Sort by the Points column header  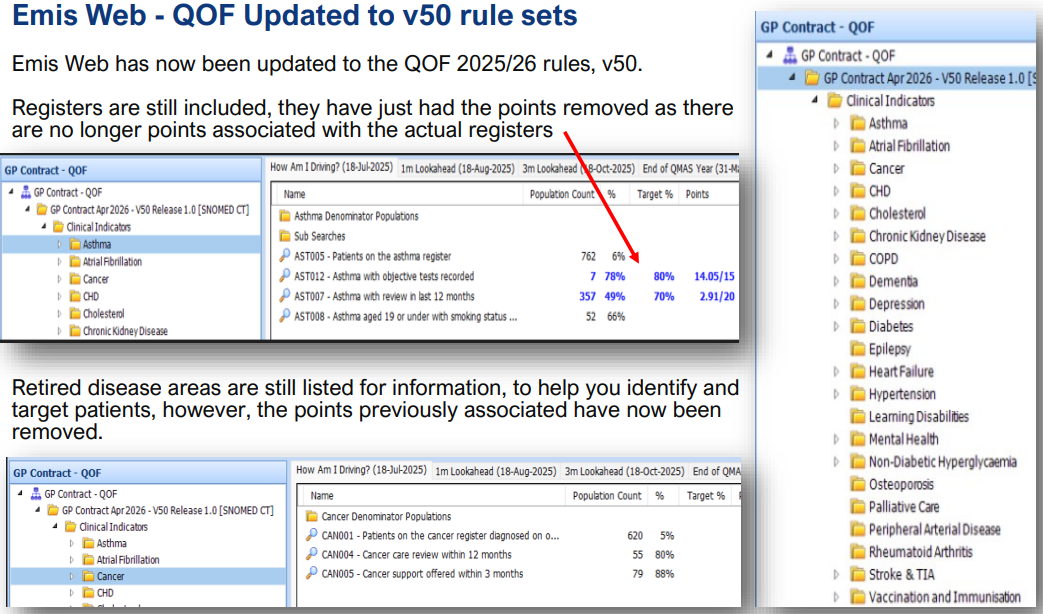[697, 195]
